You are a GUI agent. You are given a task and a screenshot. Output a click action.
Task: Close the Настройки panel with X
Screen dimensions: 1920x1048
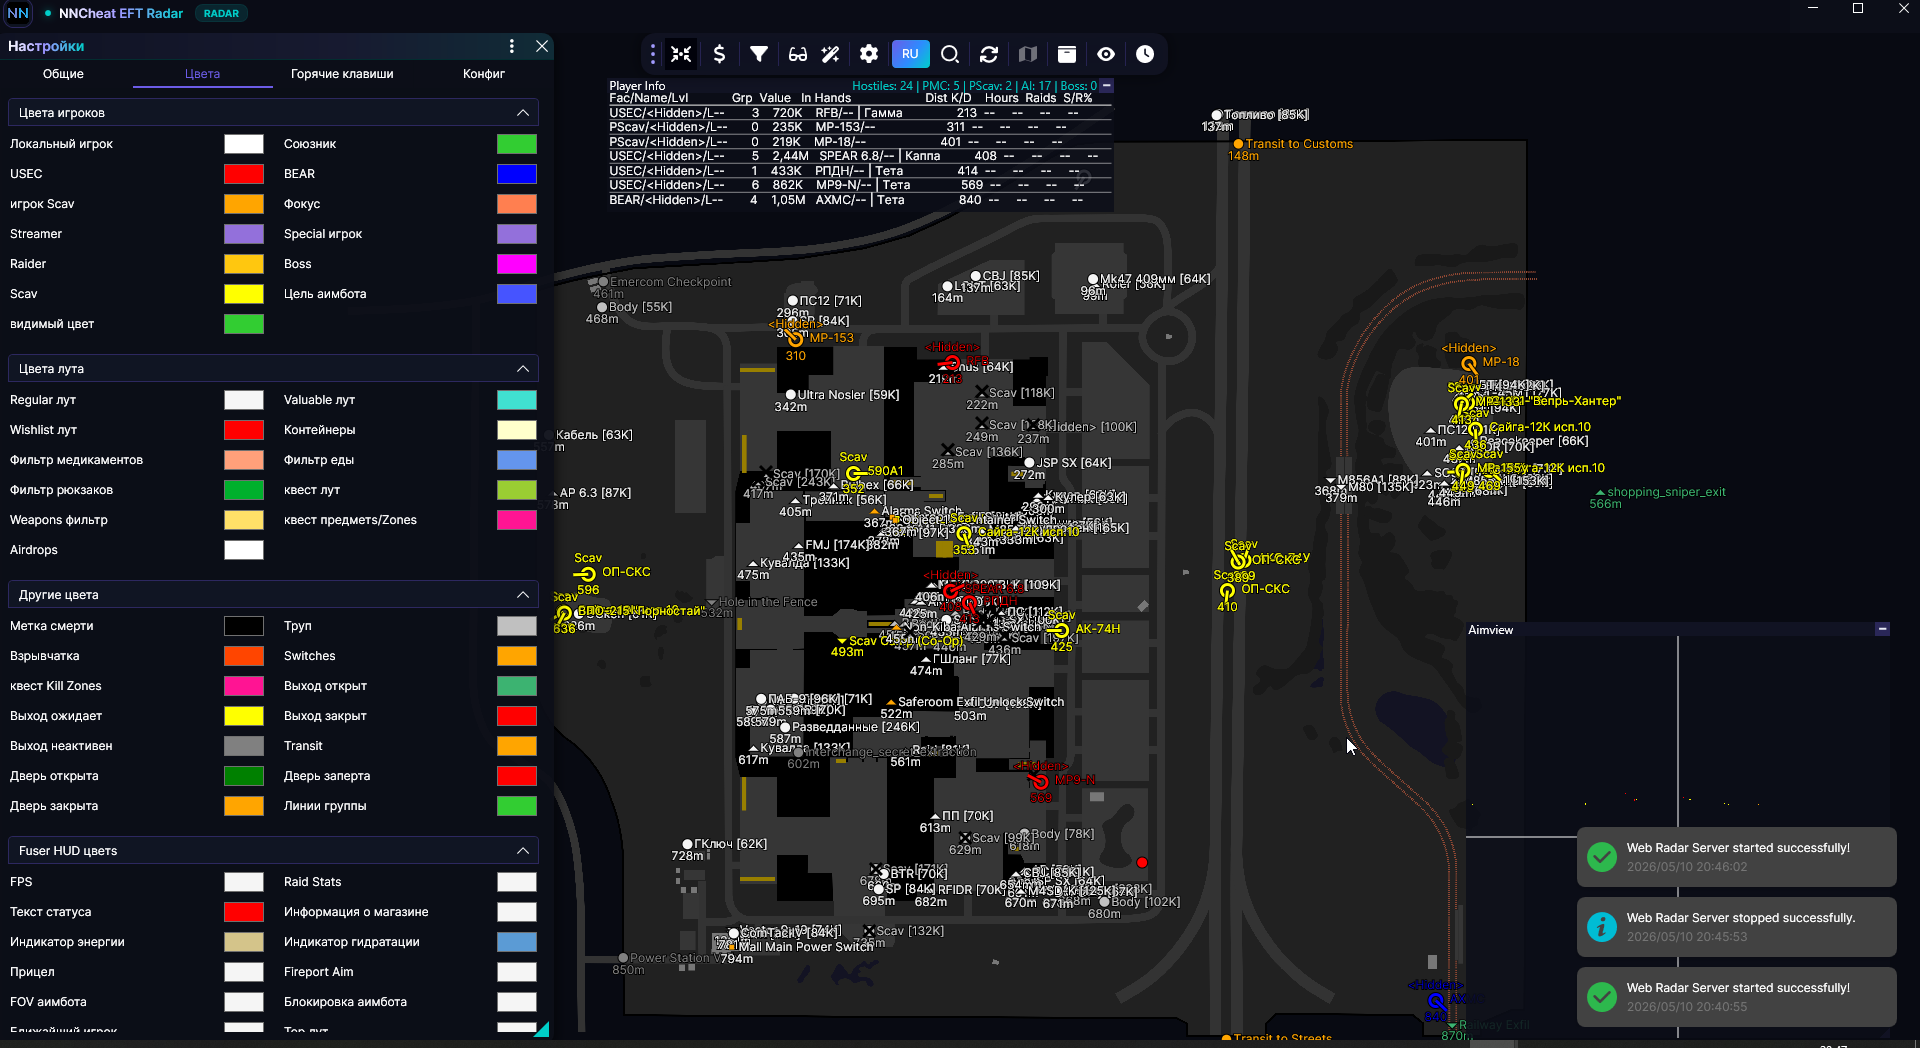[542, 46]
